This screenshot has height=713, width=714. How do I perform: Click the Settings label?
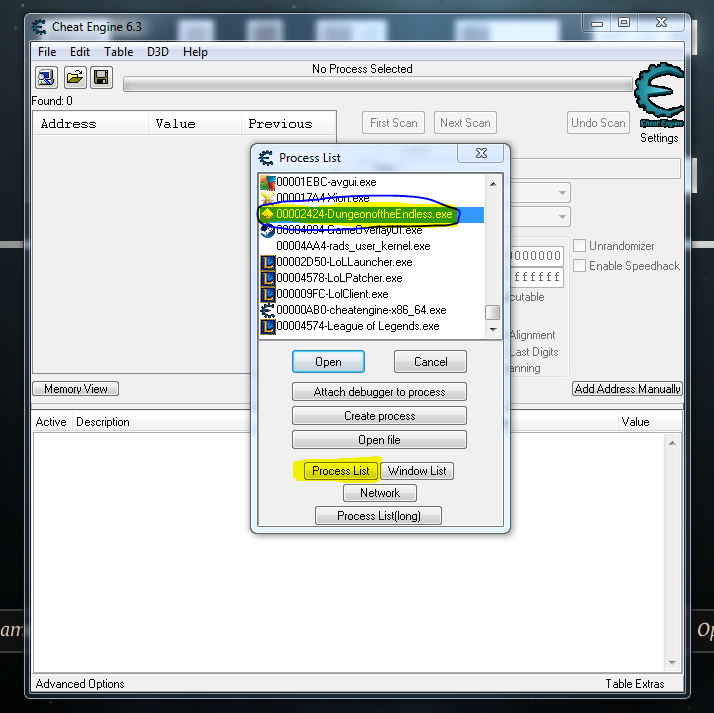(x=659, y=138)
